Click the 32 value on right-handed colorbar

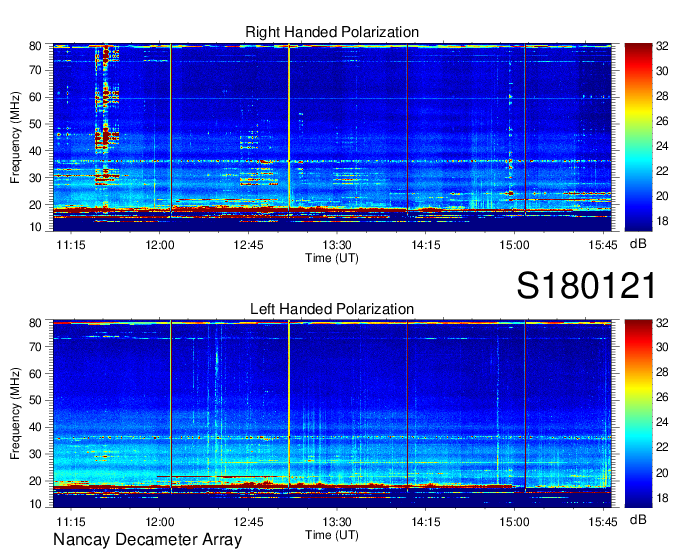662,46
